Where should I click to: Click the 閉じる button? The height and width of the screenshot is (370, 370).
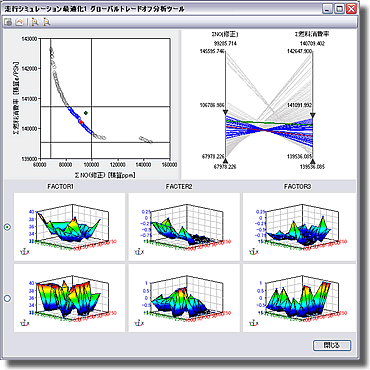coord(332,345)
